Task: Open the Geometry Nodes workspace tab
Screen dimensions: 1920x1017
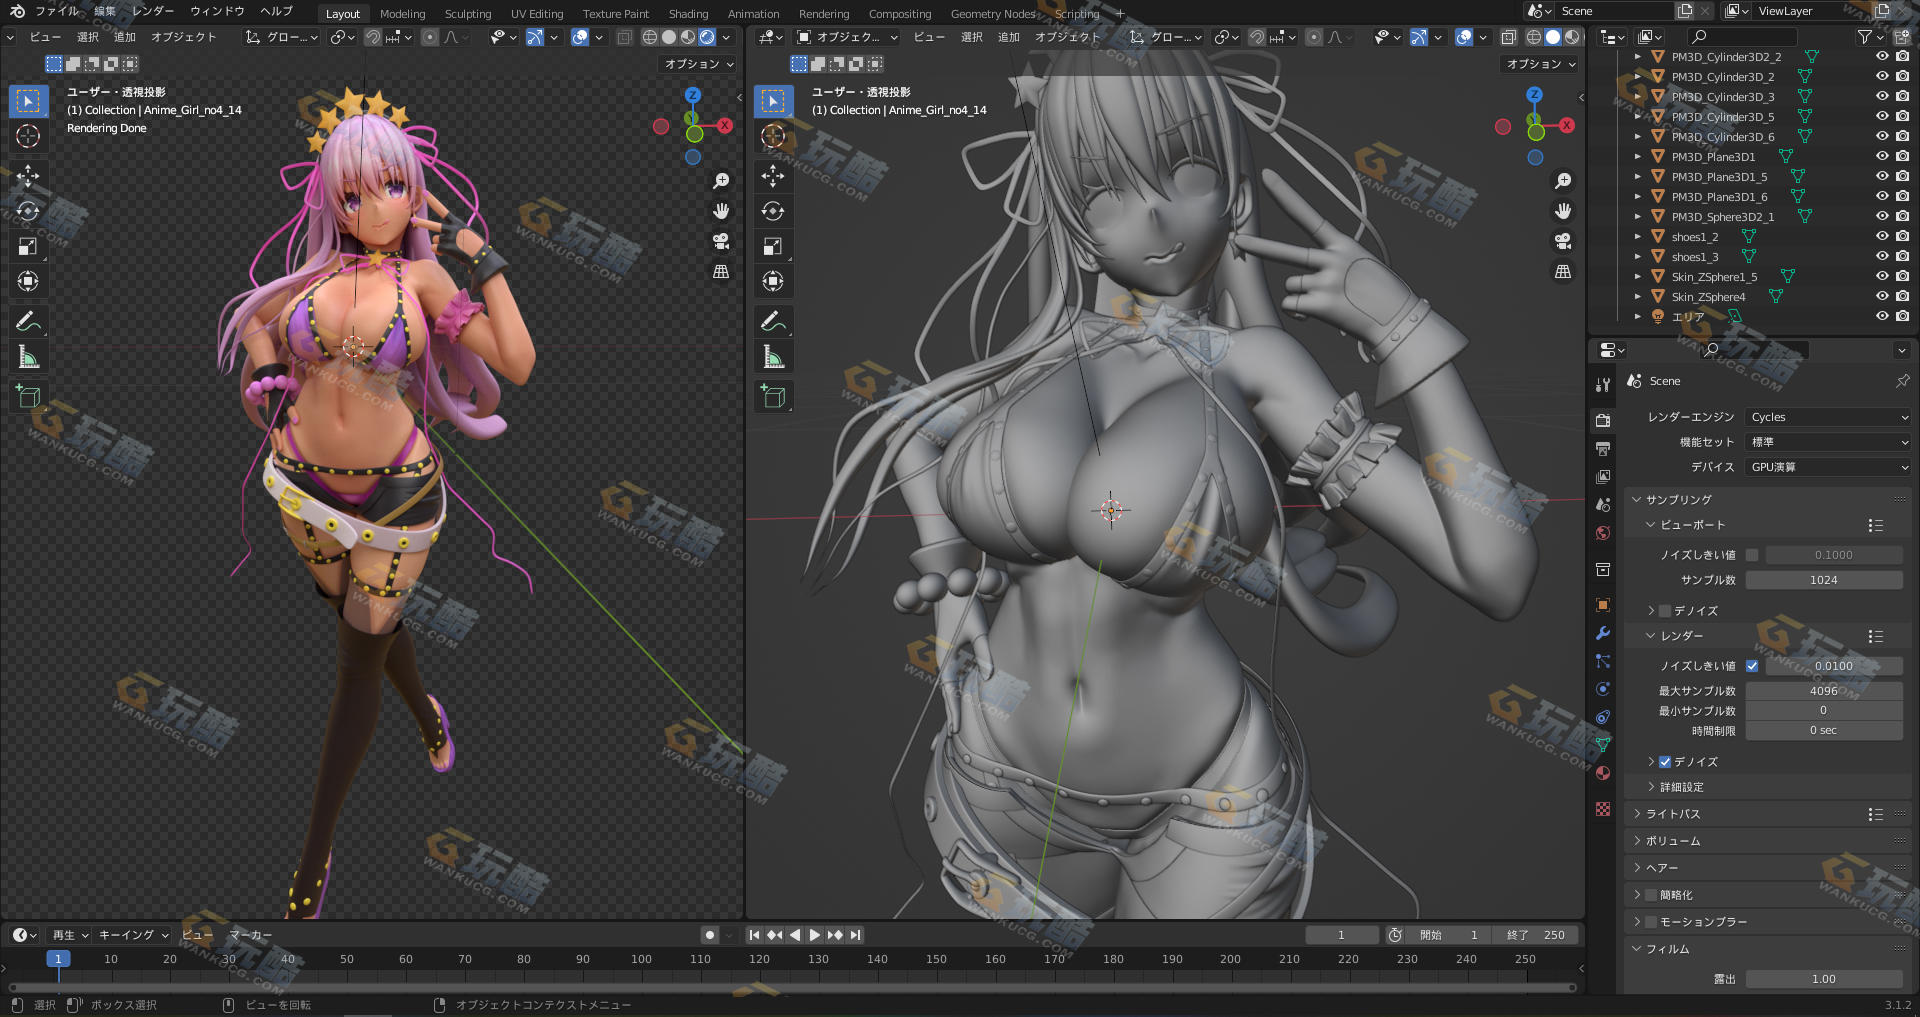Action: [993, 14]
